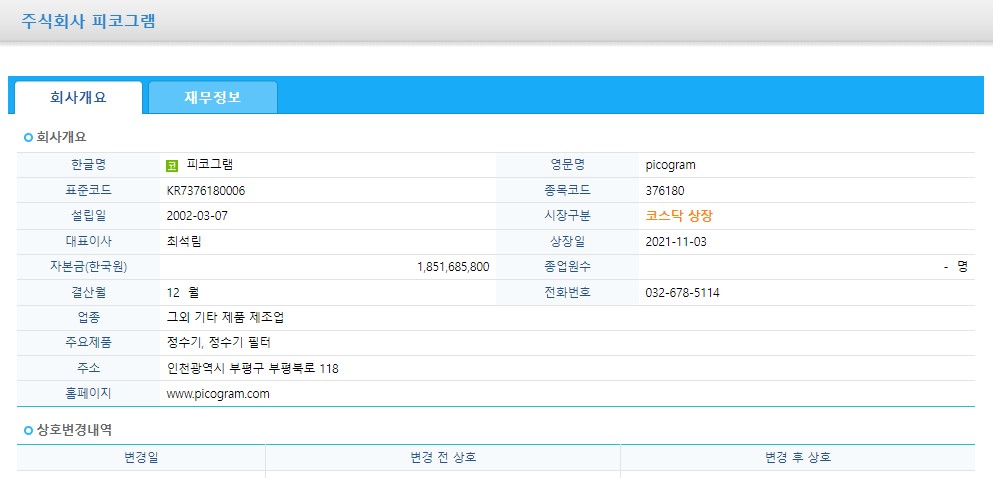Click the 주식회사 피코그램 page title
993x478 pixels.
(88, 20)
